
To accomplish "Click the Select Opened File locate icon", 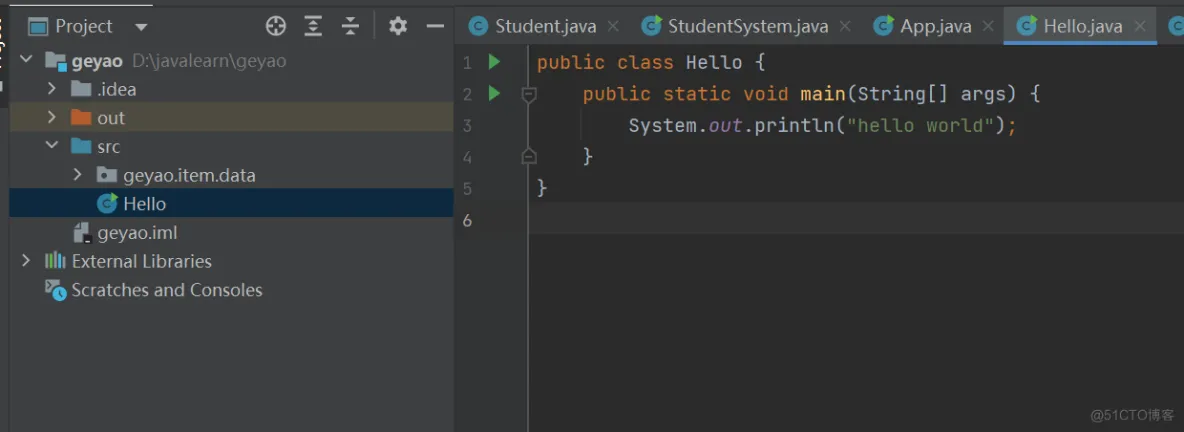I will point(276,26).
